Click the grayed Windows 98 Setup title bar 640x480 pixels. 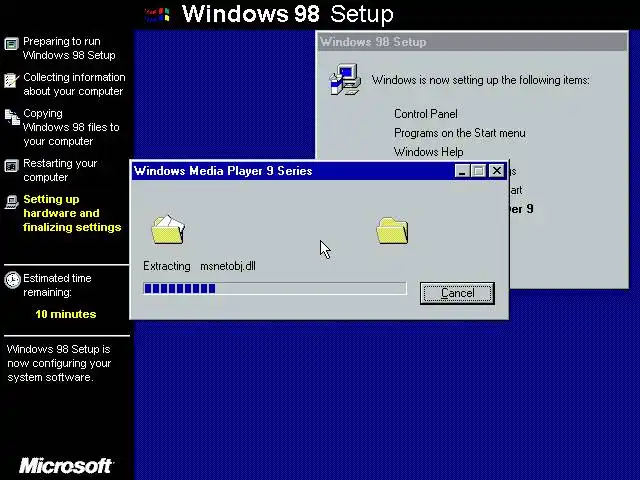472,42
